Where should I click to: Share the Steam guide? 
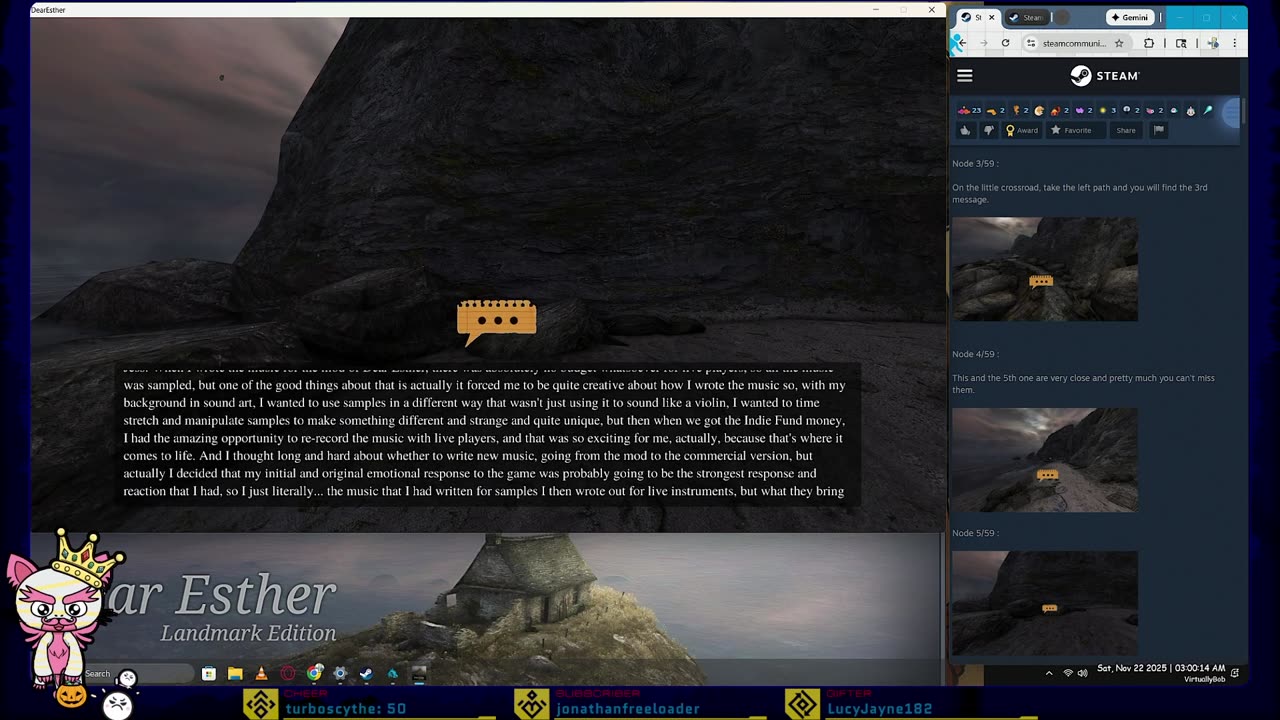click(1126, 130)
